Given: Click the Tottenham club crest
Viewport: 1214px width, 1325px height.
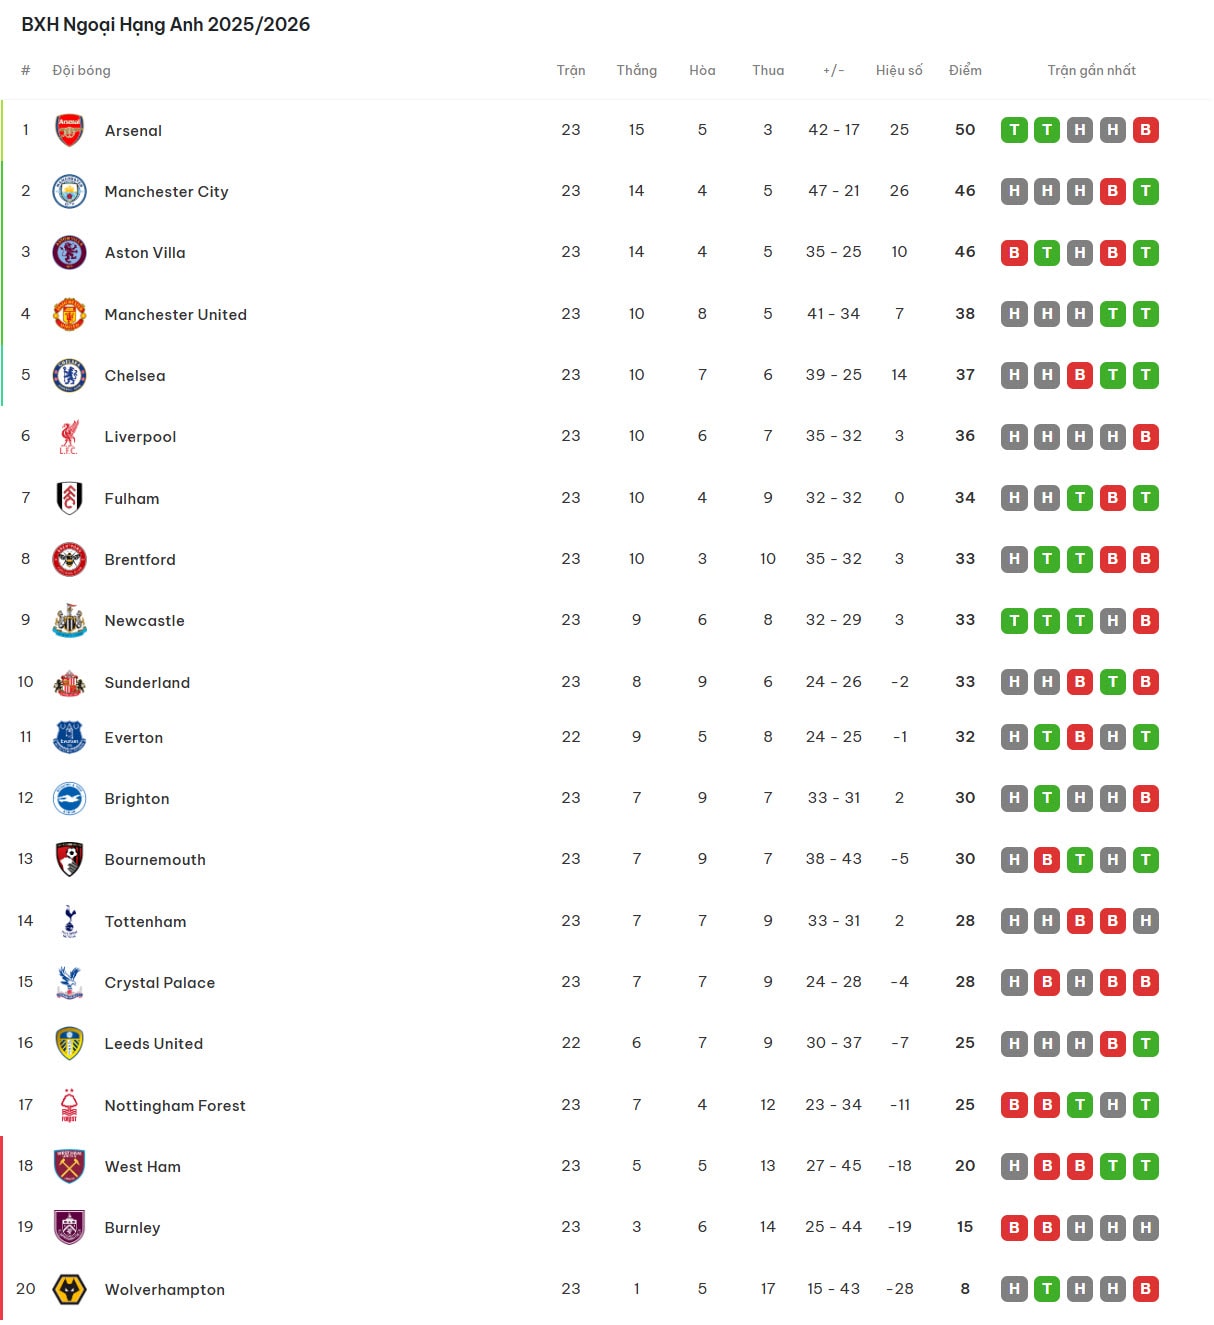Looking at the screenshot, I should coord(69,921).
